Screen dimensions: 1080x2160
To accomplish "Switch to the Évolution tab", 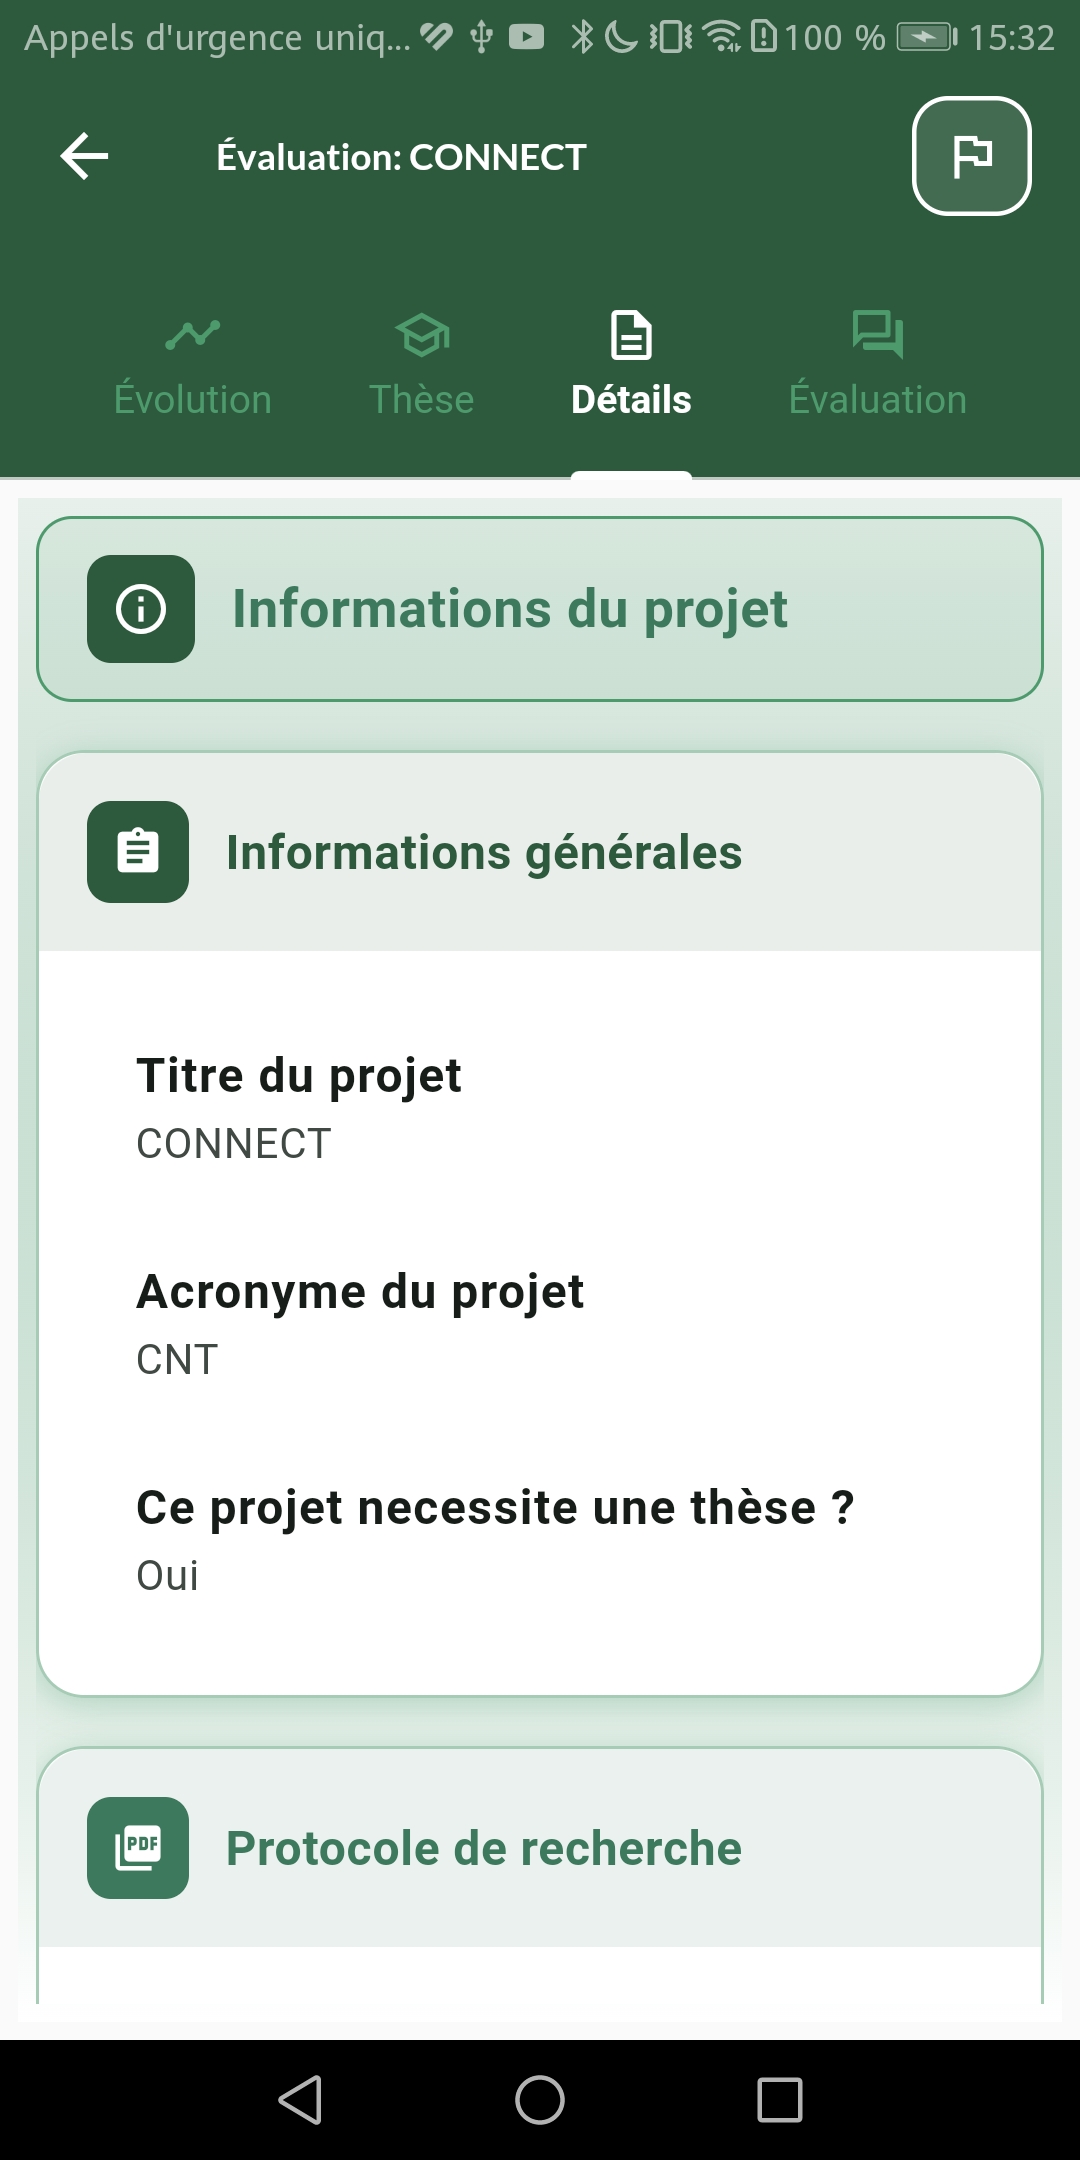I will pos(192,400).
